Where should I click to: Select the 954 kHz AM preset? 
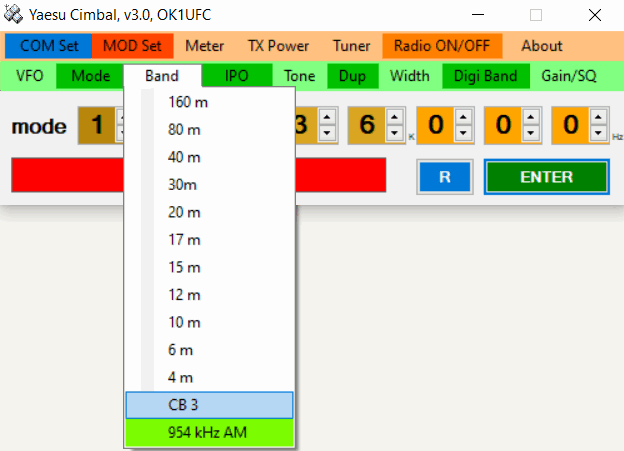(209, 432)
